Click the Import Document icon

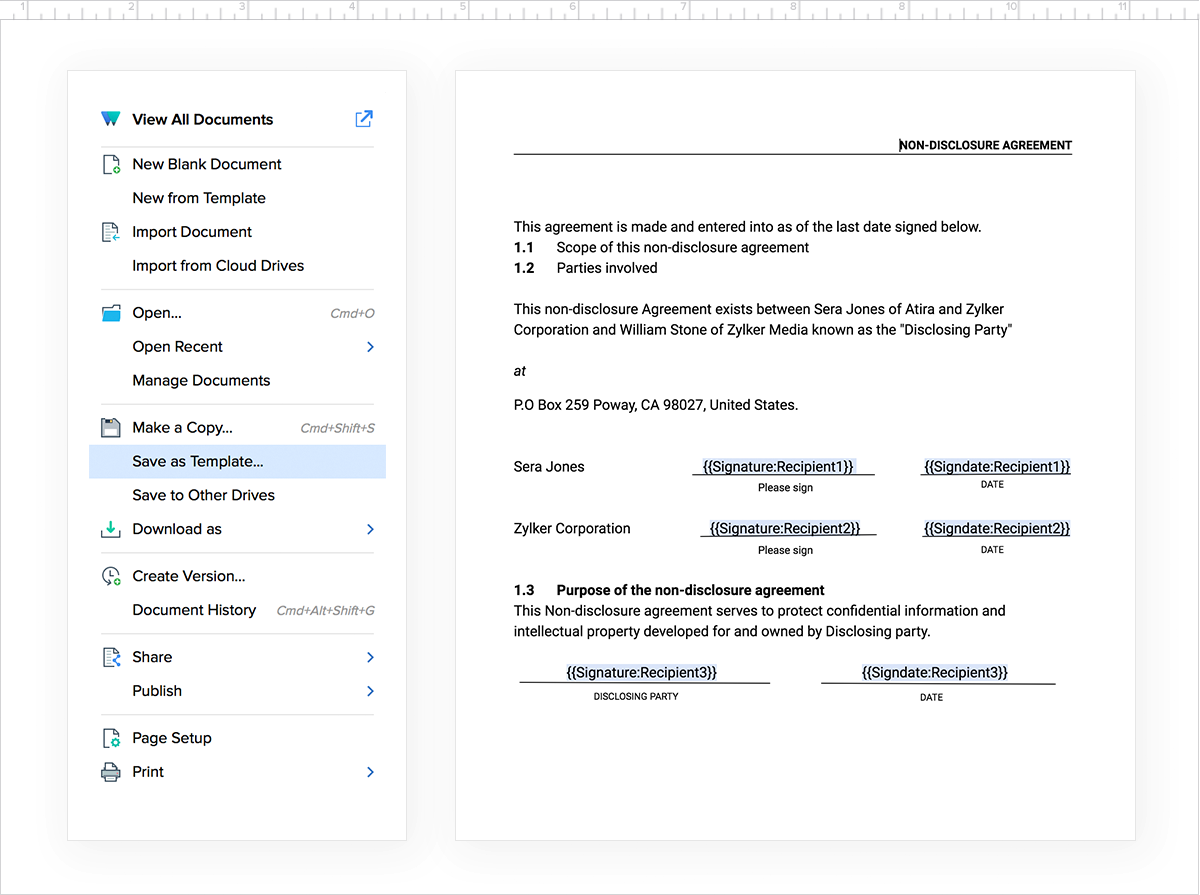[111, 232]
